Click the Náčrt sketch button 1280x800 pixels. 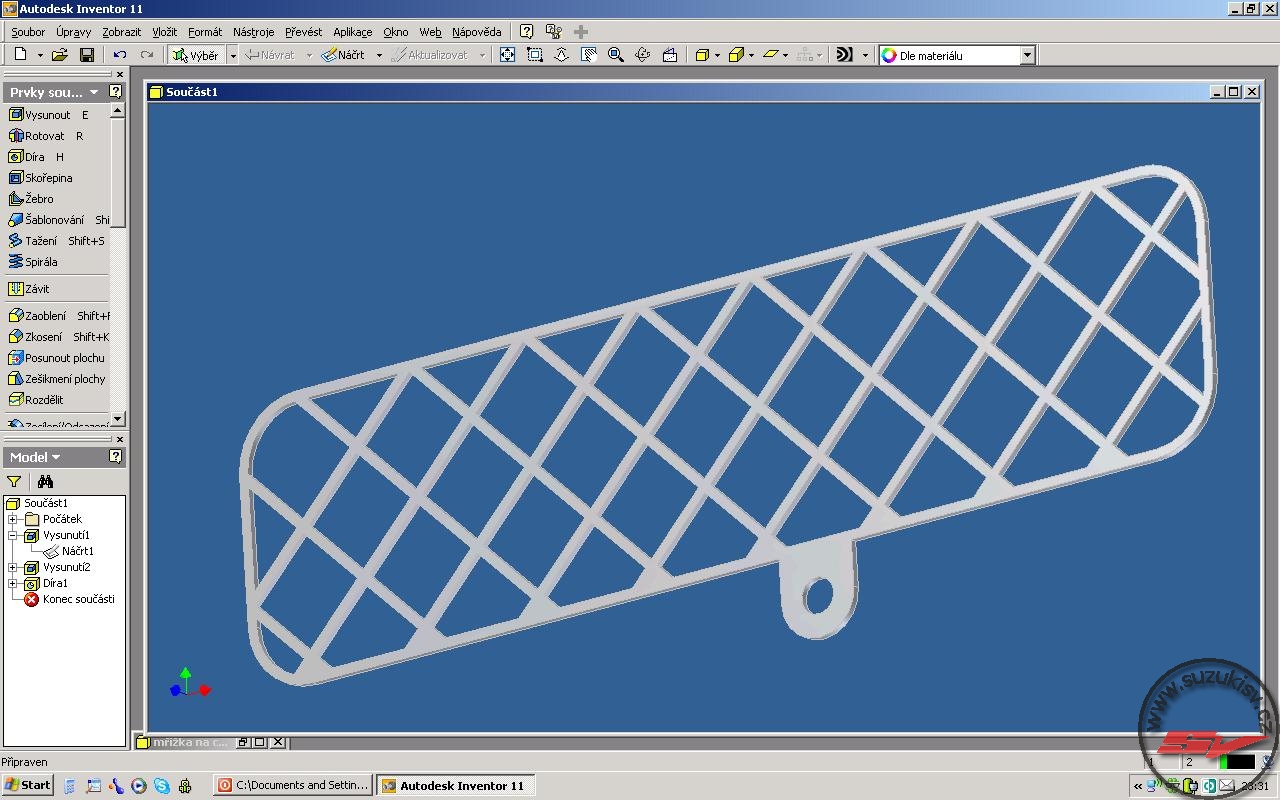tap(343, 55)
